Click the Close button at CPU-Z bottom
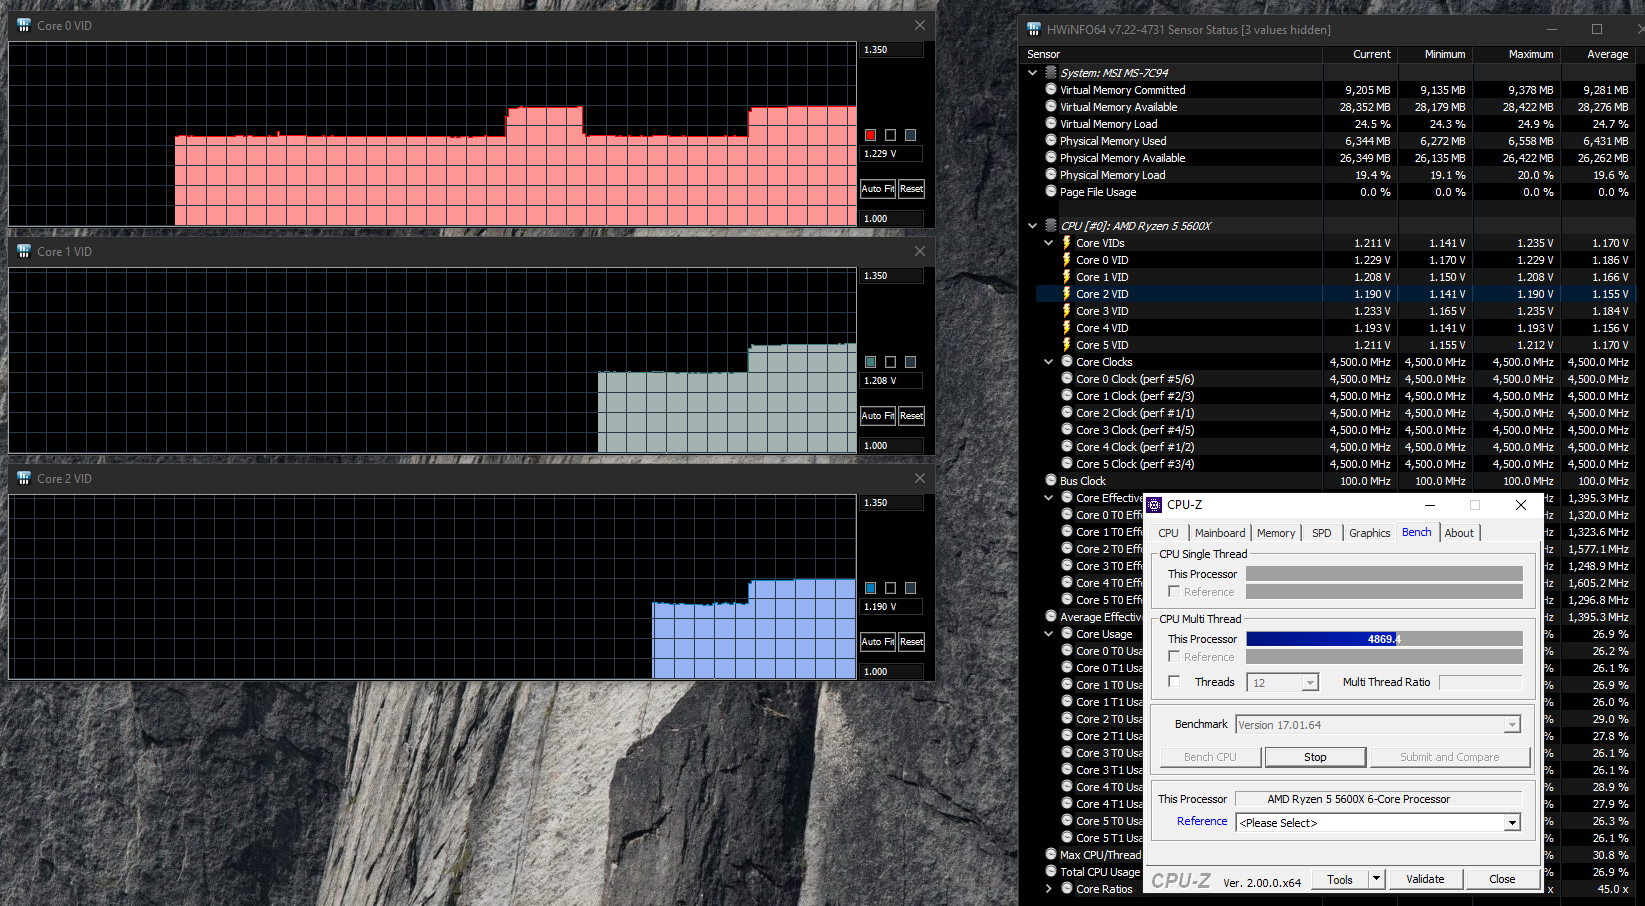The image size is (1645, 906). click(x=1502, y=879)
